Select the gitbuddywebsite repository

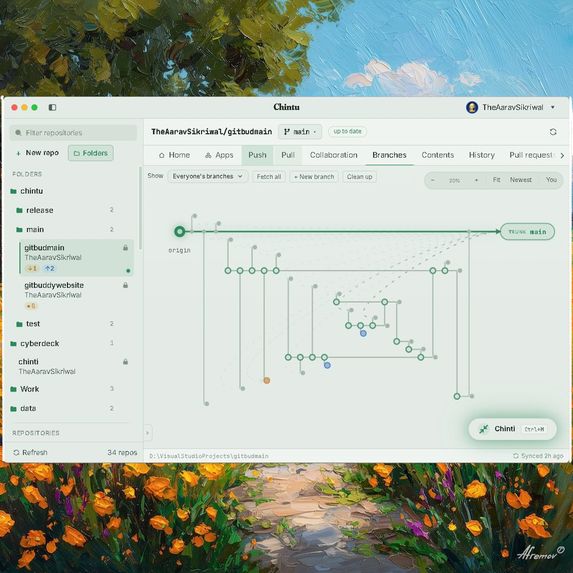click(76, 295)
